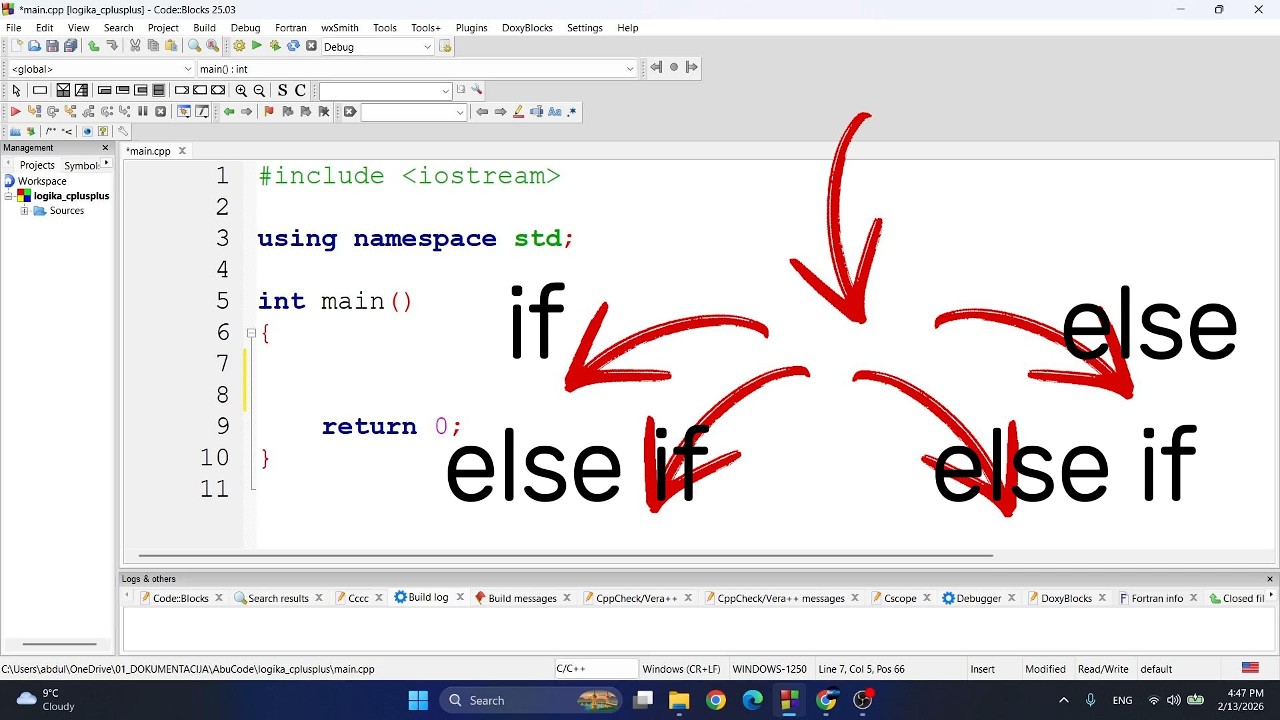This screenshot has width=1280, height=720.
Task: Paste from clipboard toolbar icon
Action: [171, 46]
